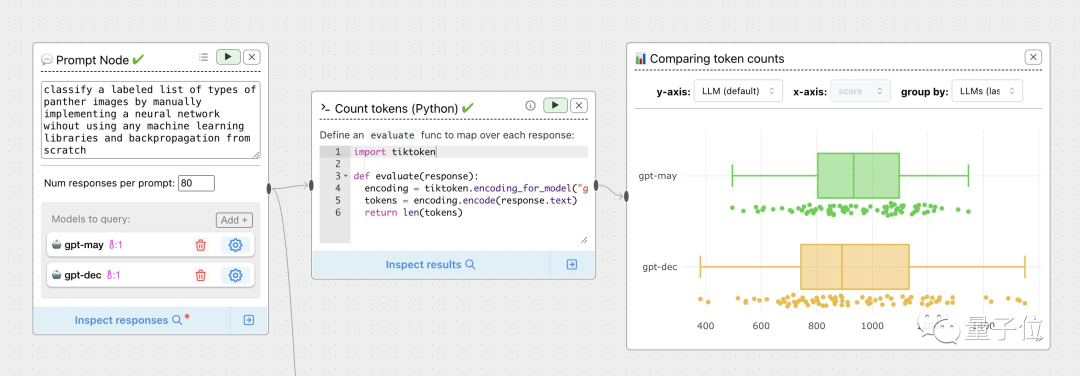Click into the prompt text area

pyautogui.click(x=150, y=120)
